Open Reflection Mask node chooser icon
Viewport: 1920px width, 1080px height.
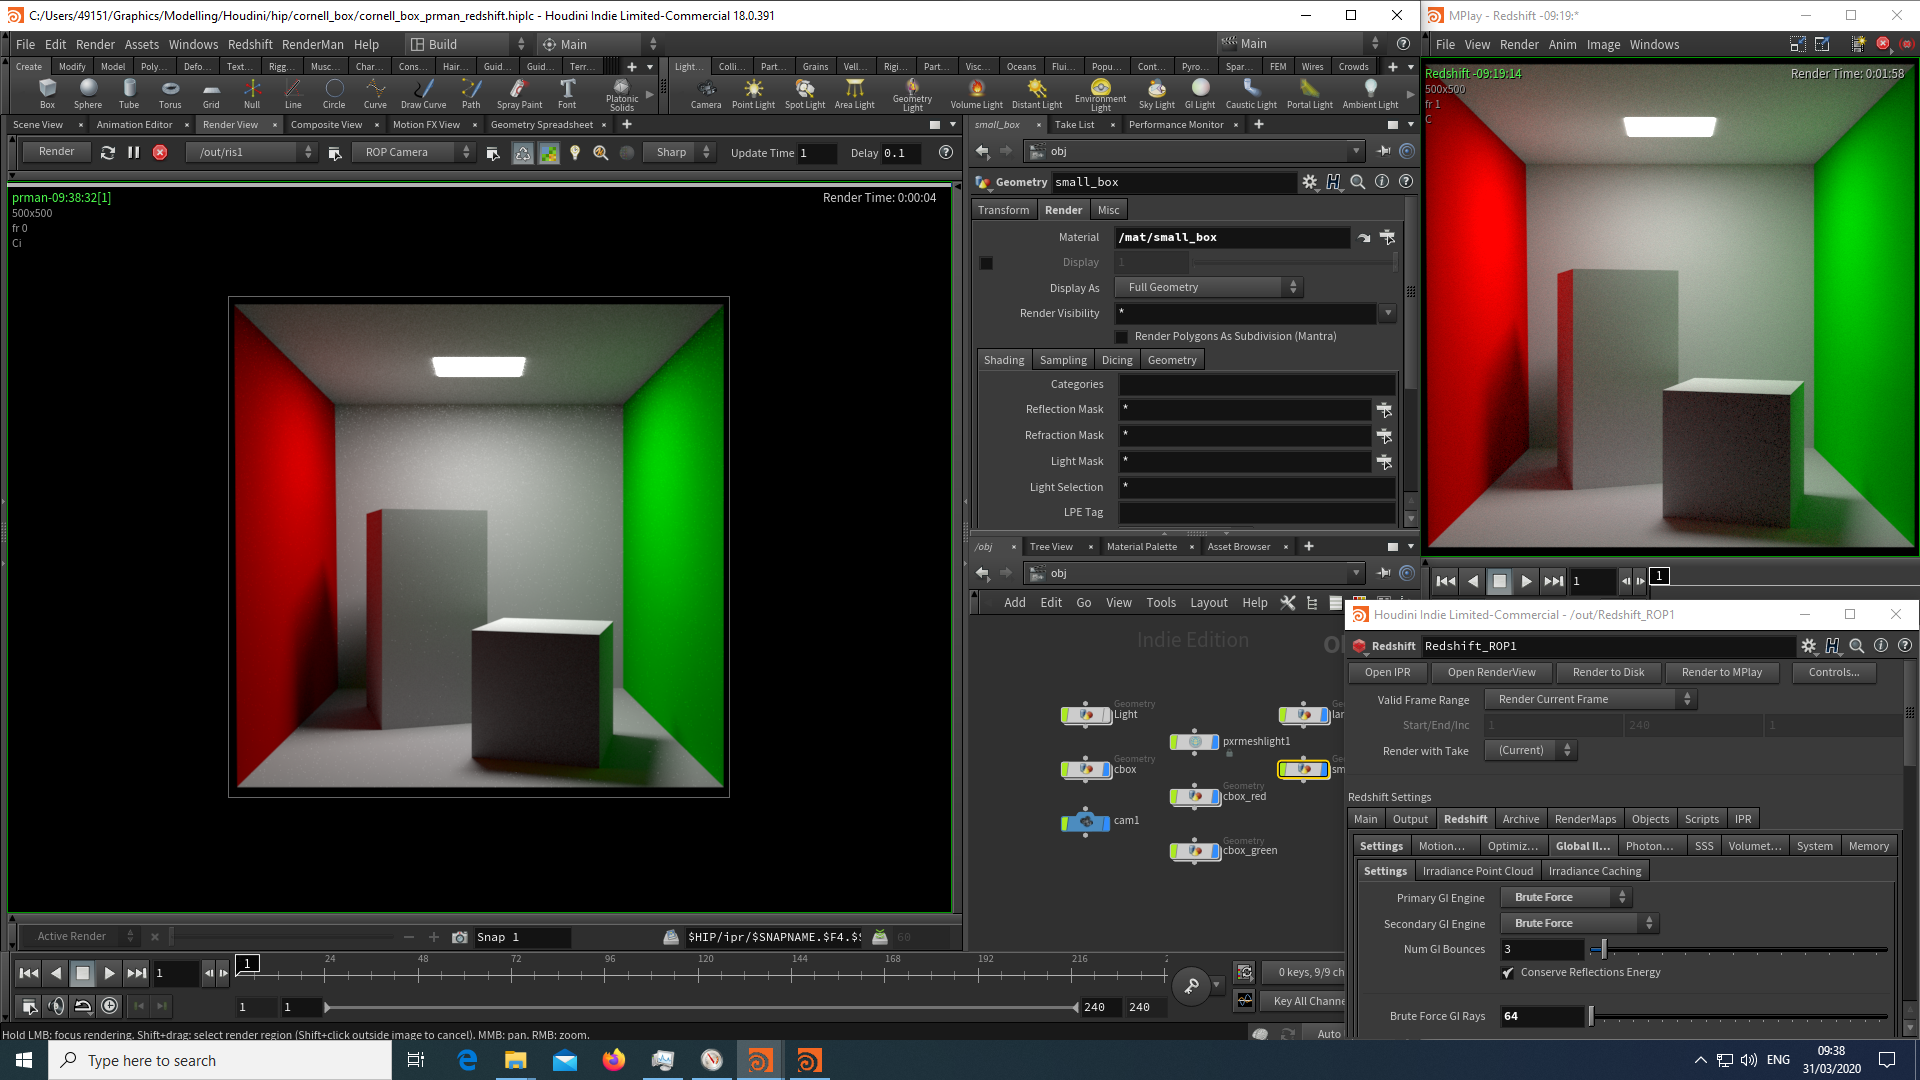pos(1384,409)
